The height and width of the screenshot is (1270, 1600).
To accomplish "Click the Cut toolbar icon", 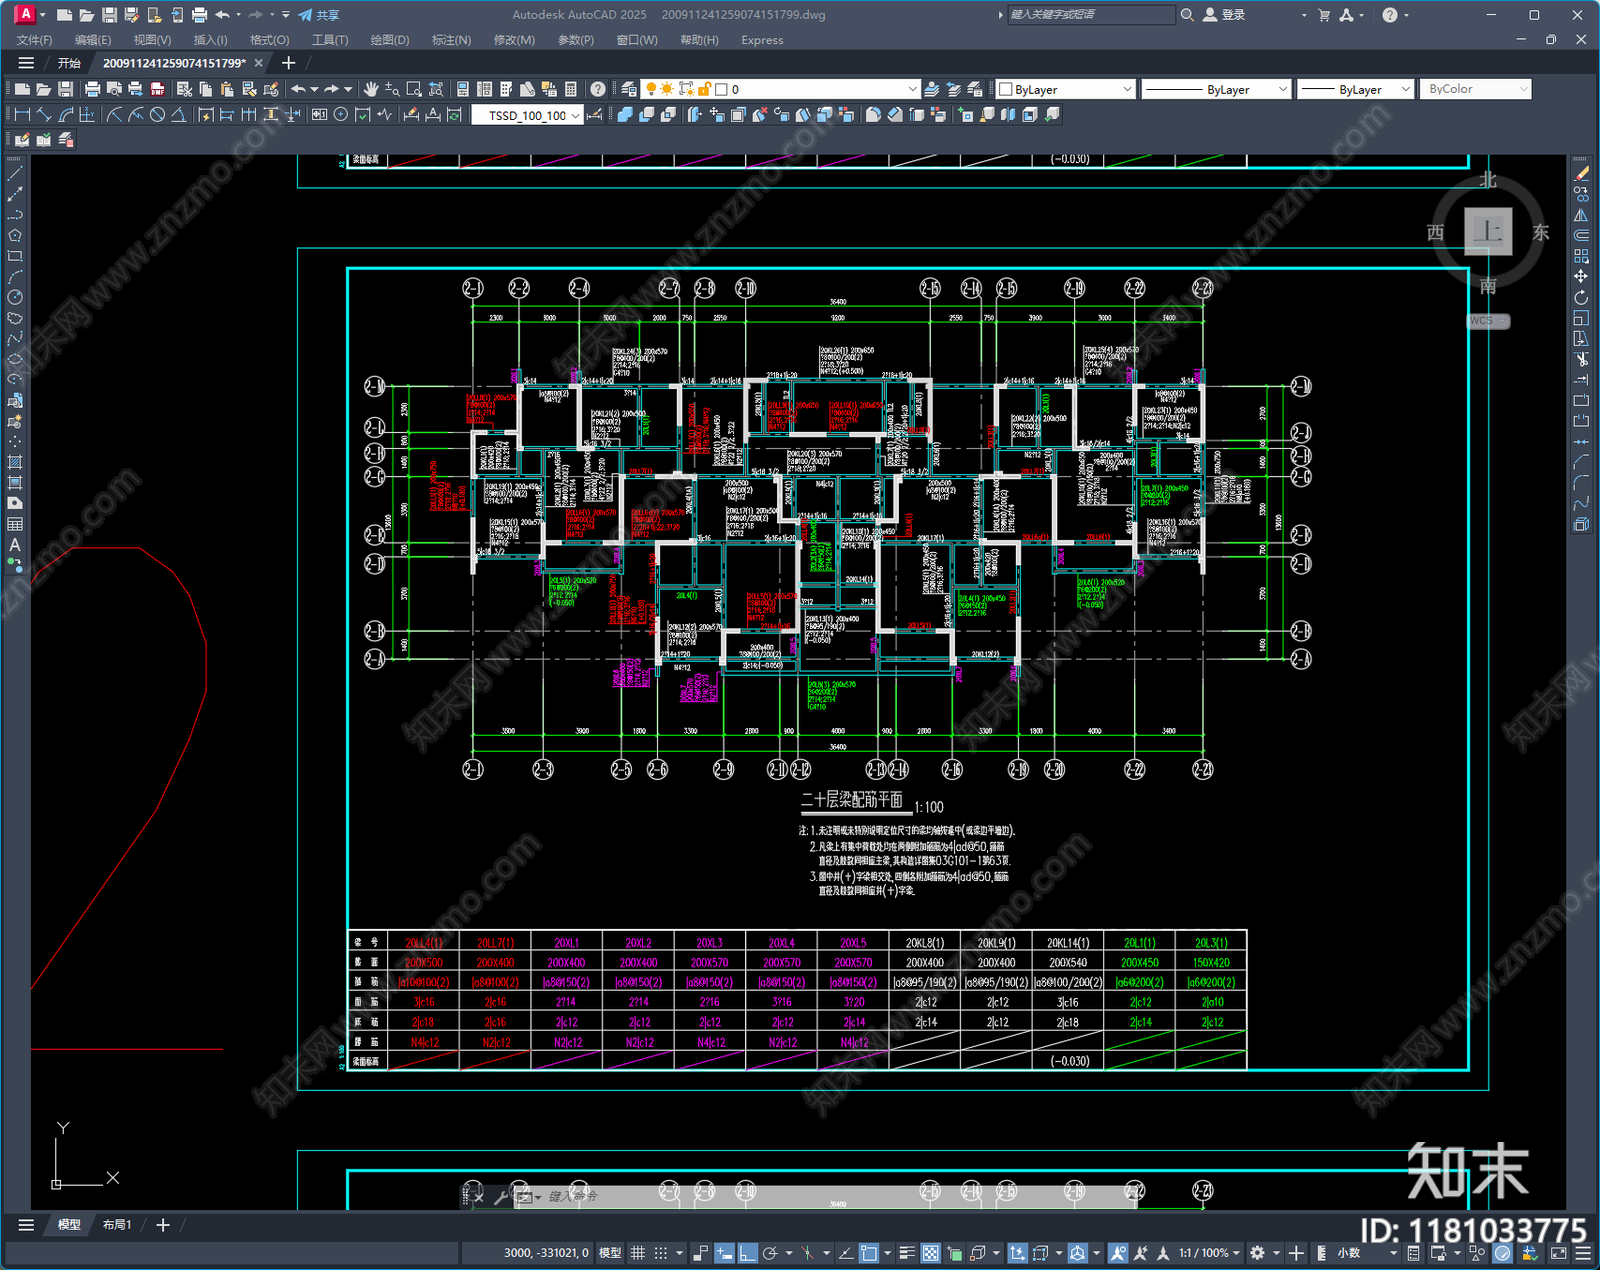I will (x=185, y=89).
